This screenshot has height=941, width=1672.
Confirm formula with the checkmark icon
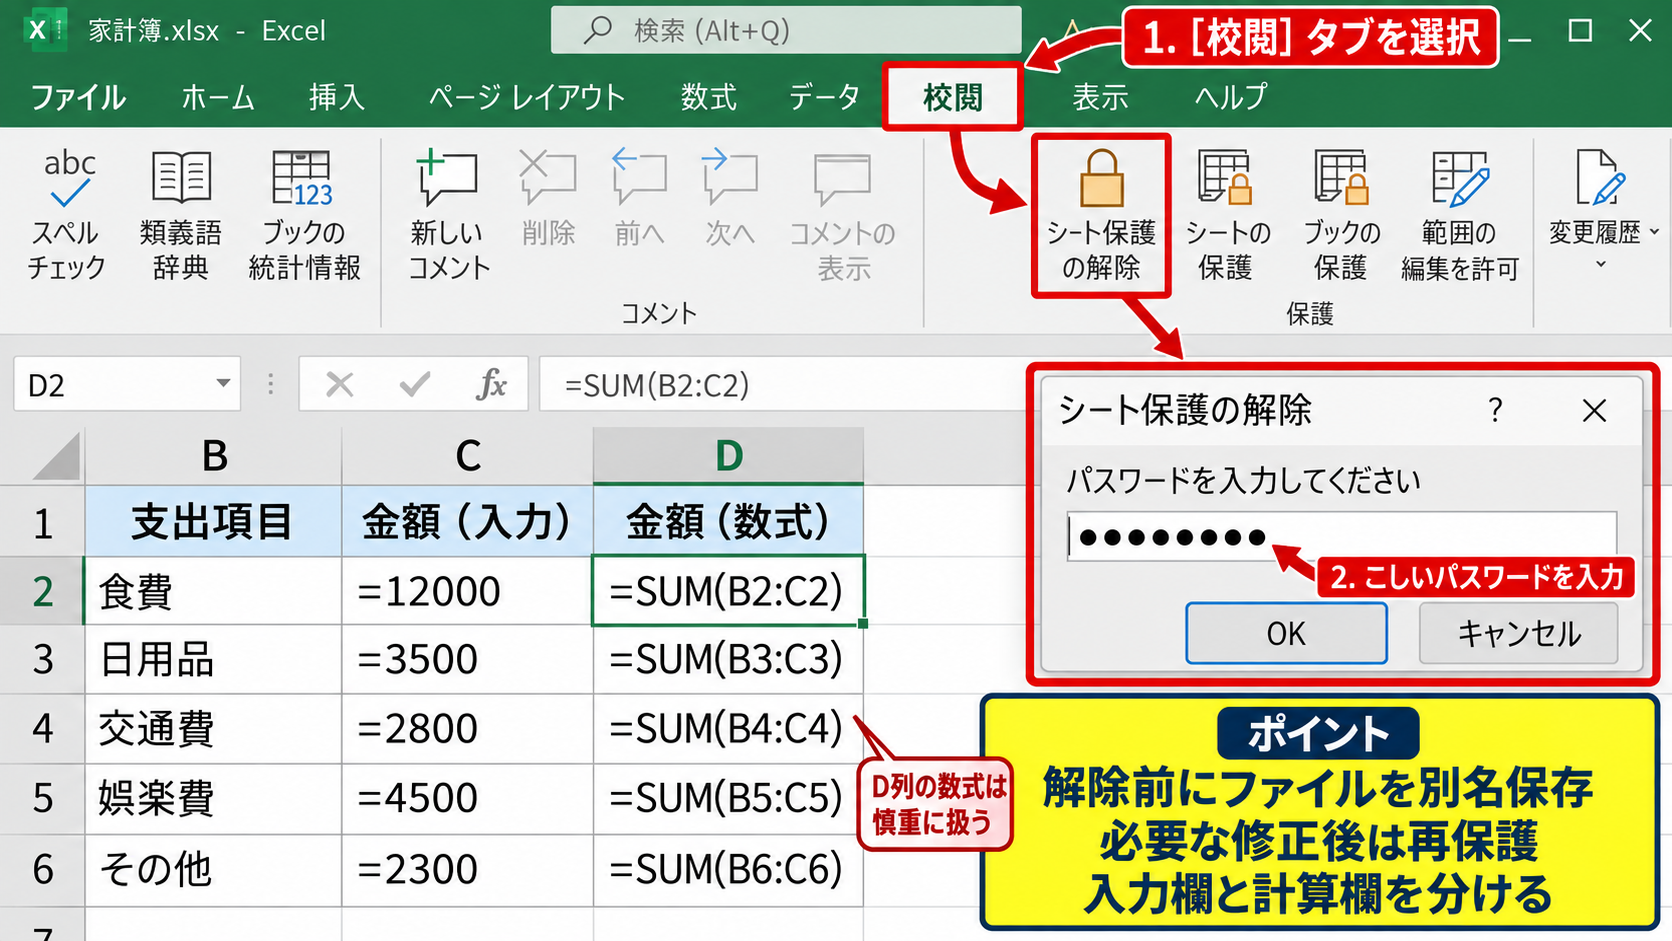415,384
